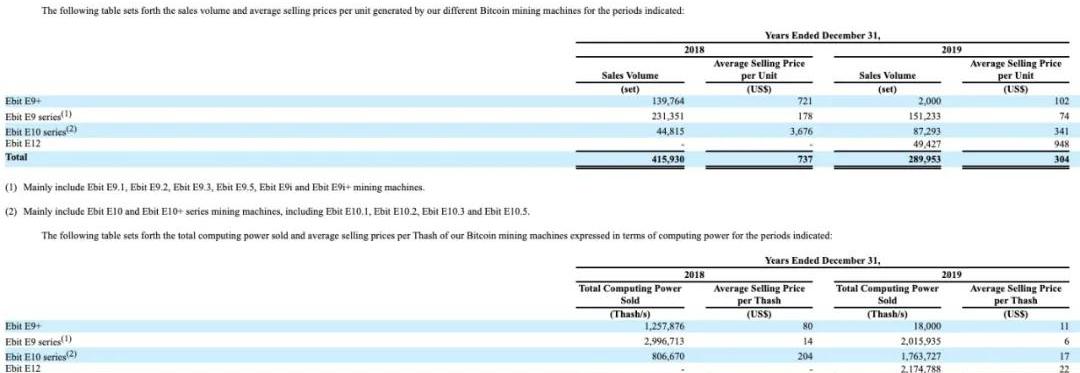Click Years Ended December 31 heading of first table
Viewport: 1080px width, 373px height.
pos(822,36)
